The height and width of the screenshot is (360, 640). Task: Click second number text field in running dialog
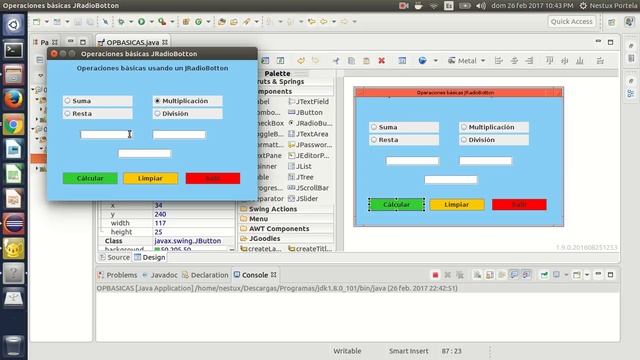(179, 134)
